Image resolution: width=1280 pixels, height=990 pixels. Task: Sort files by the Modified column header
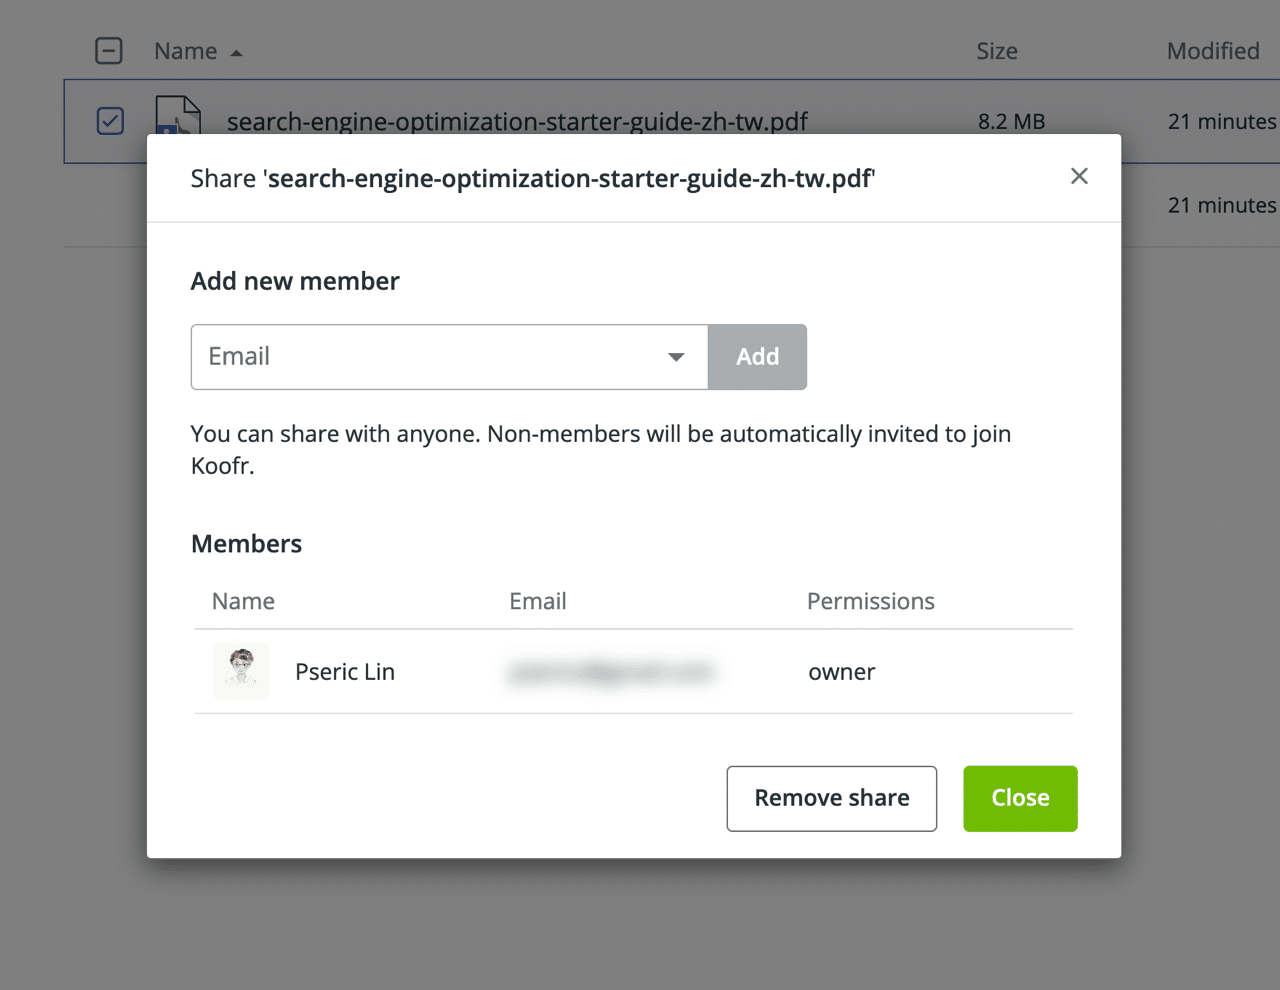point(1212,51)
